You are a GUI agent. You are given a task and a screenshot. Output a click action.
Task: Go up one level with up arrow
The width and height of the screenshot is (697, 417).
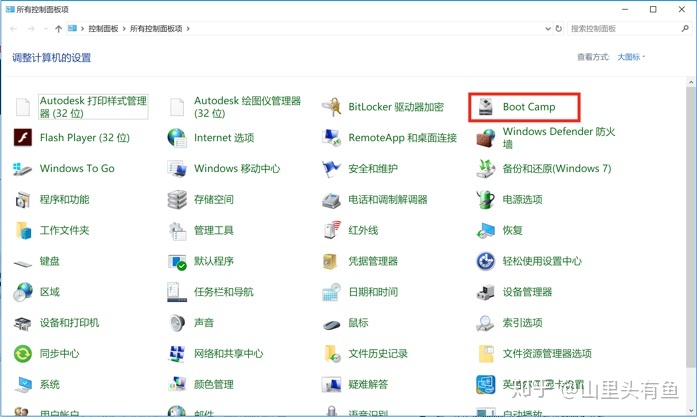[x=58, y=29]
